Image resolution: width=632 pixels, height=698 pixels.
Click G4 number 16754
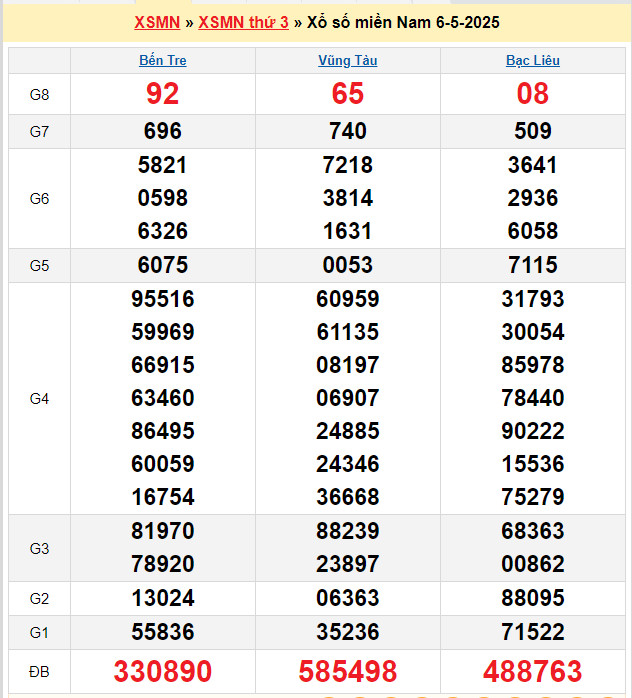[x=163, y=497]
